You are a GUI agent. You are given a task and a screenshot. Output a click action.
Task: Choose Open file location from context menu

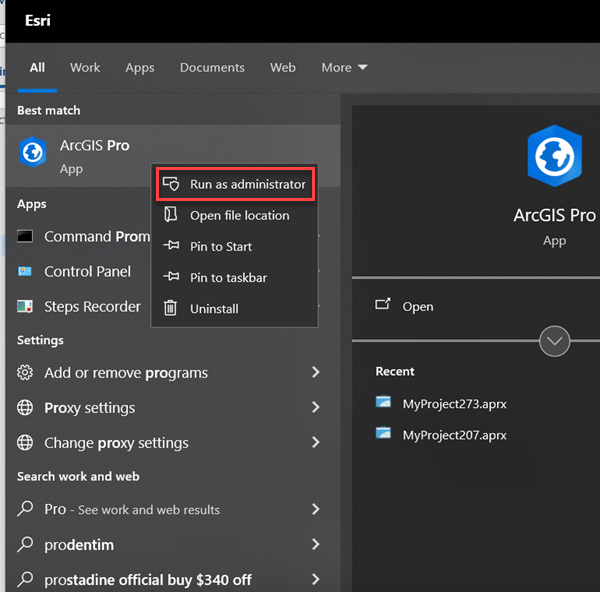[235, 215]
